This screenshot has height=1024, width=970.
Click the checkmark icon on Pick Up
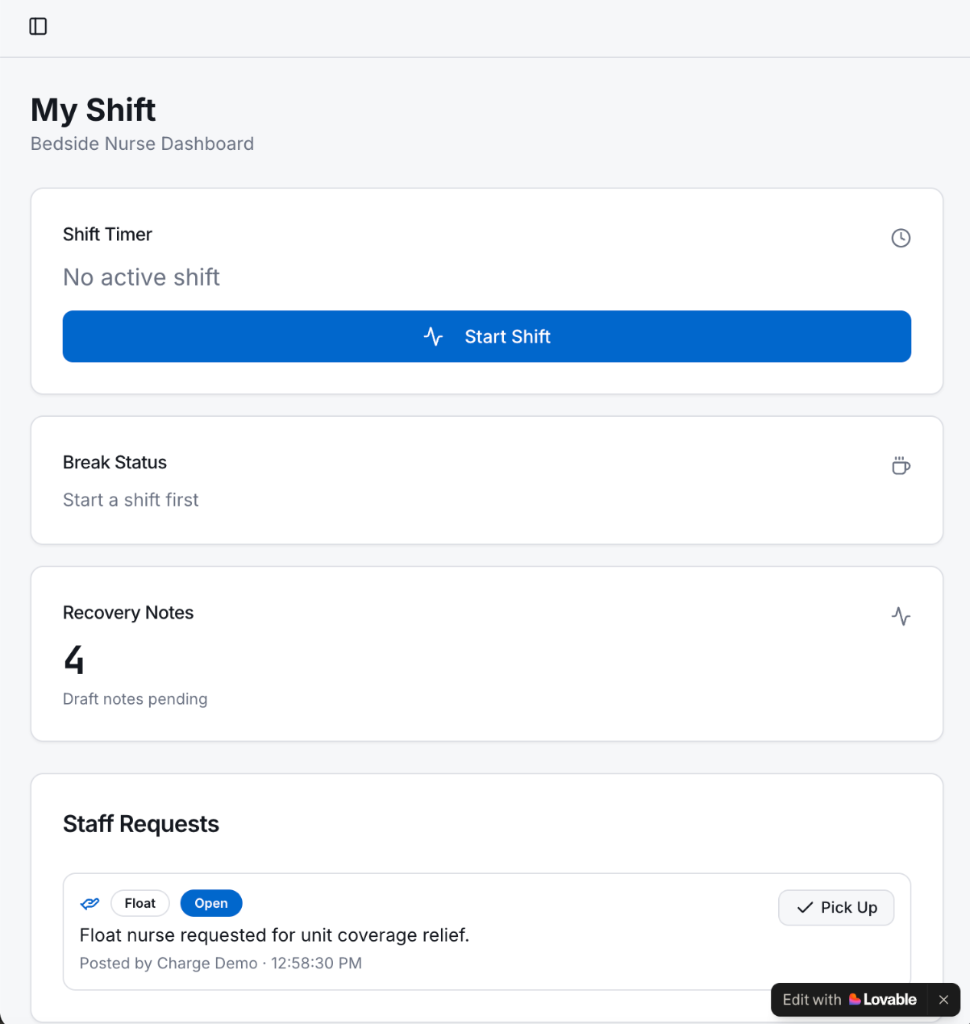(x=805, y=908)
